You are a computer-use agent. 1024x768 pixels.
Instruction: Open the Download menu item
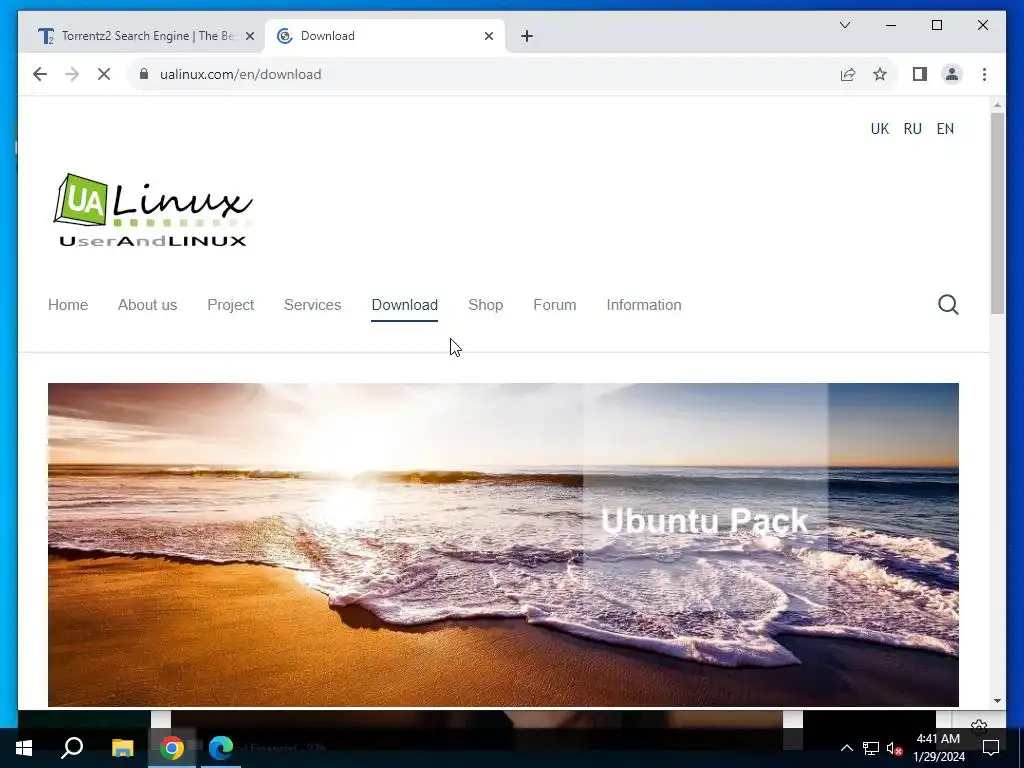(x=404, y=305)
